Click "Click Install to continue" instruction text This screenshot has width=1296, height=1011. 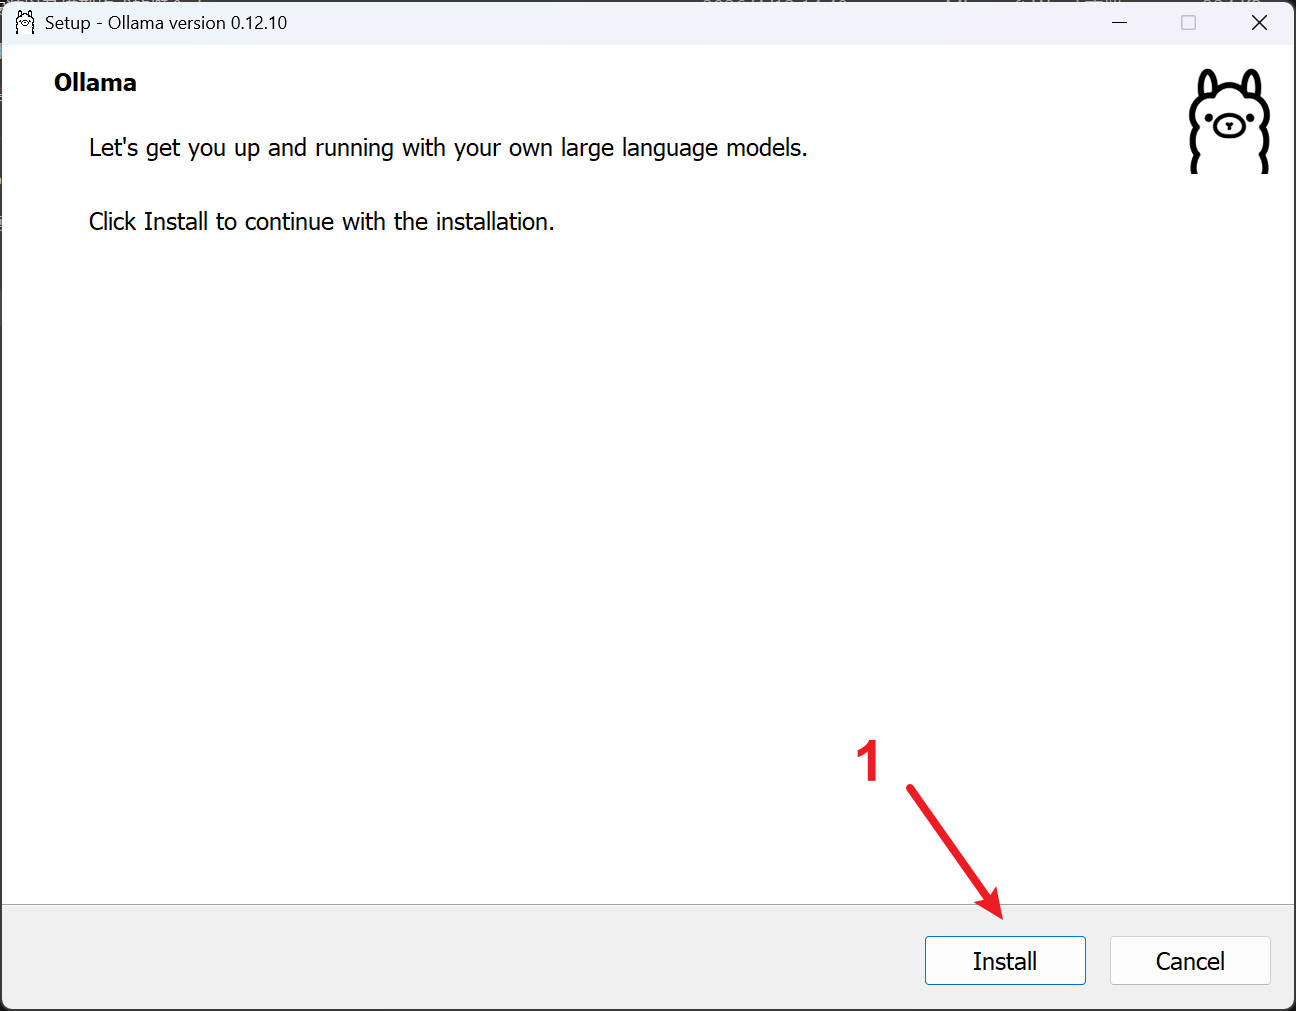[321, 221]
